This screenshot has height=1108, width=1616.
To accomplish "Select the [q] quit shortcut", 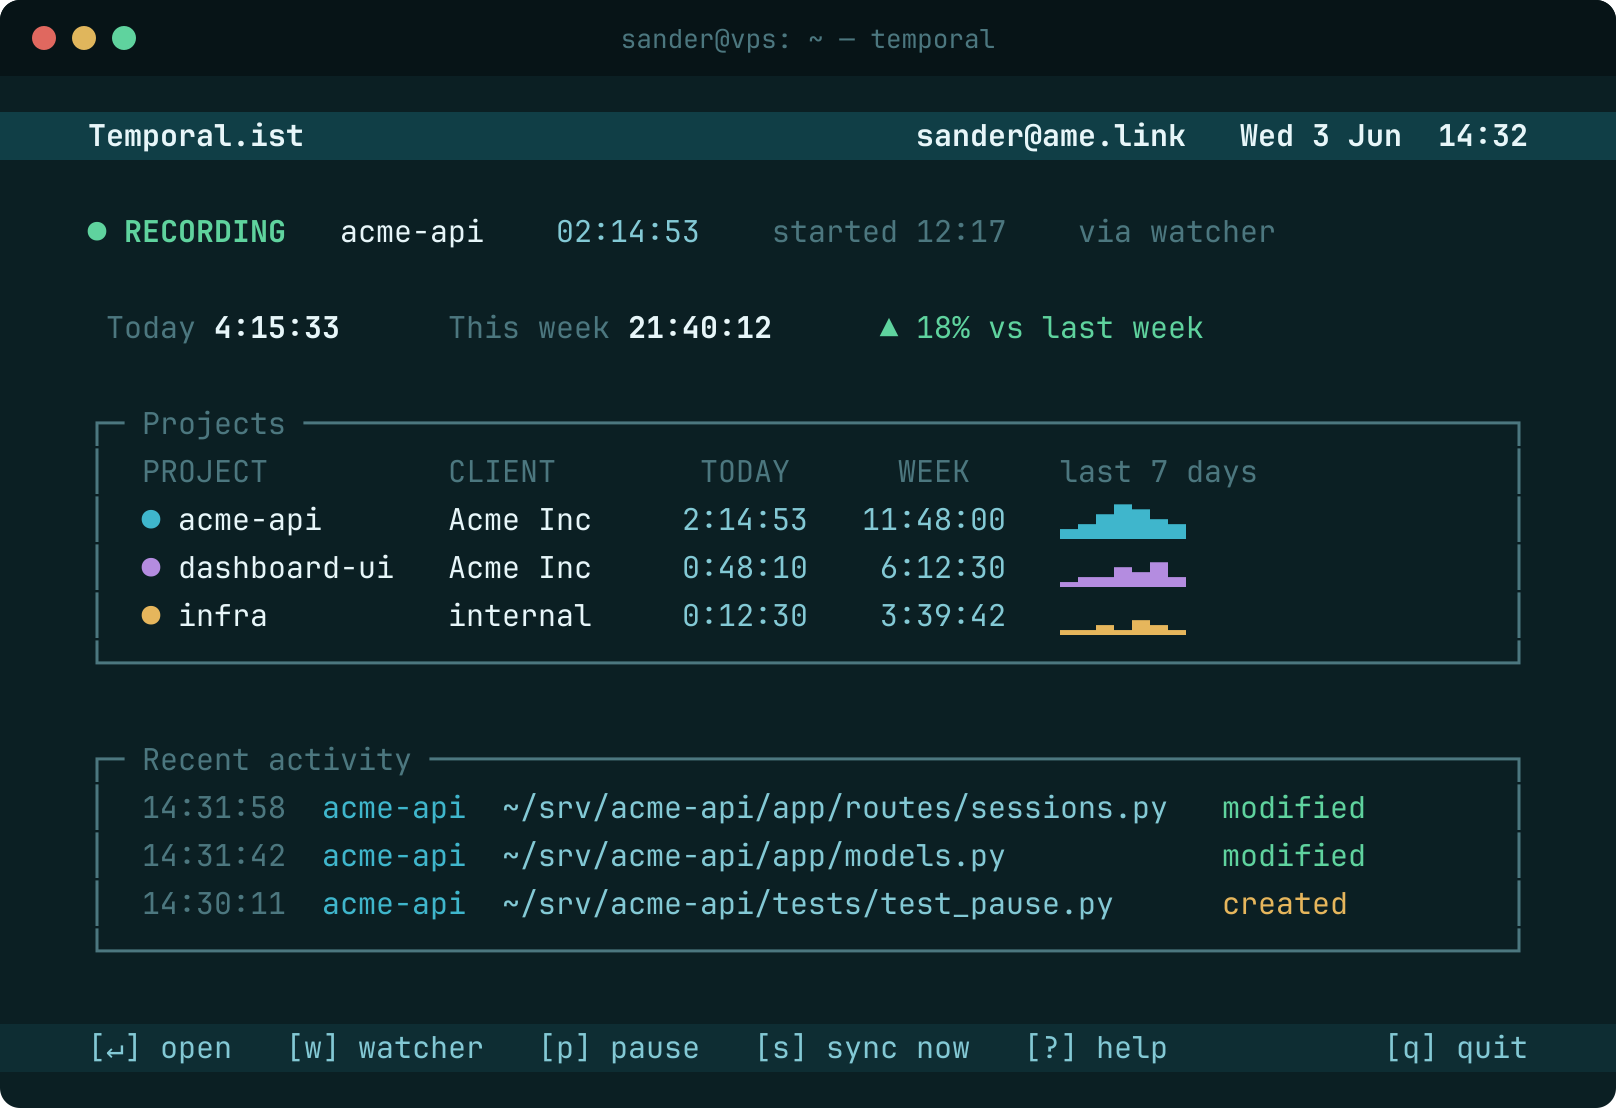I will coord(1457,1048).
